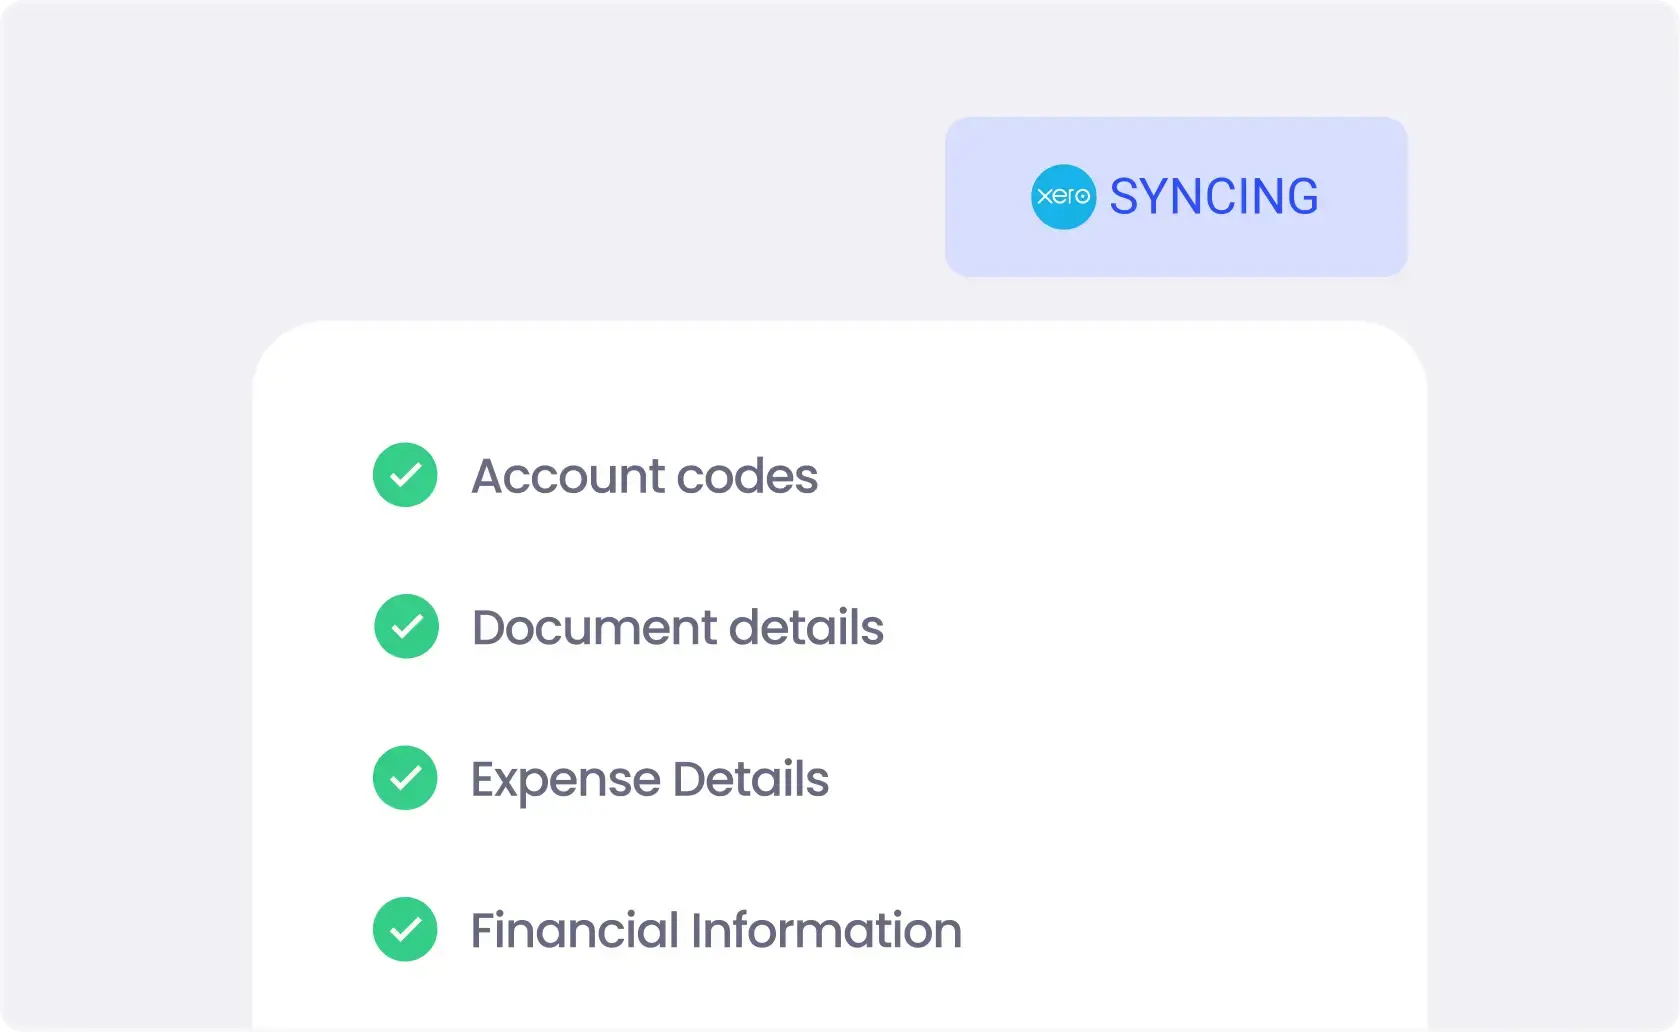Click the word "Document" in the list

[x=594, y=628]
